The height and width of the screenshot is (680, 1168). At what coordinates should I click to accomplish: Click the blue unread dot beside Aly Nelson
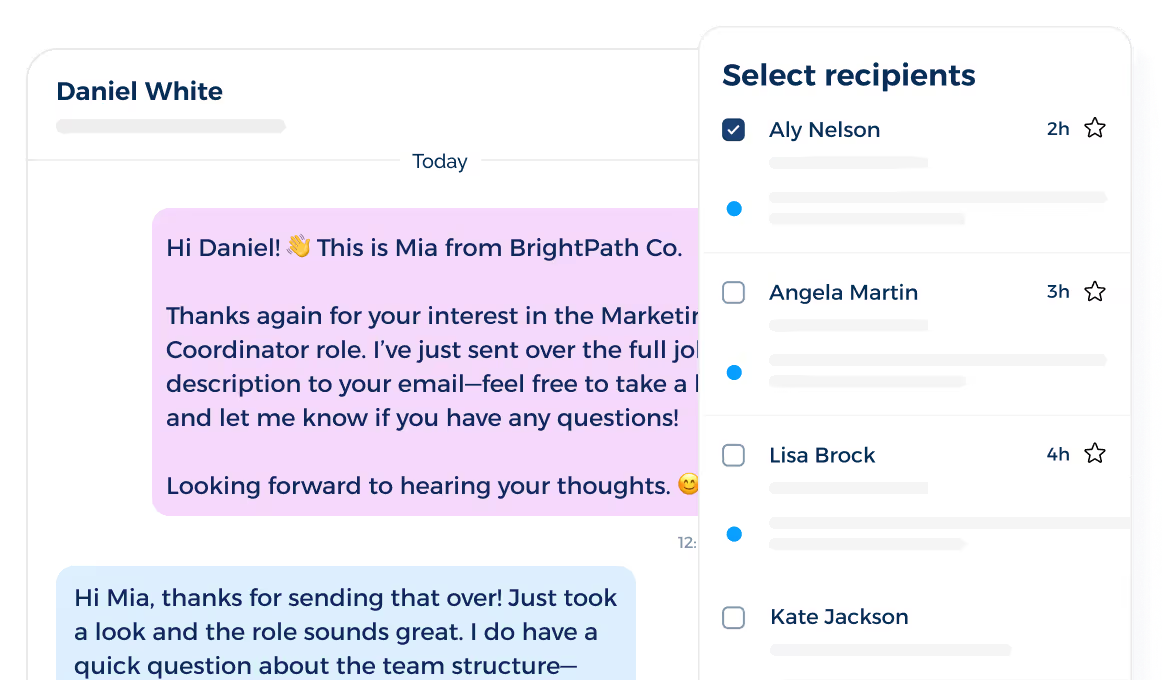(x=734, y=208)
